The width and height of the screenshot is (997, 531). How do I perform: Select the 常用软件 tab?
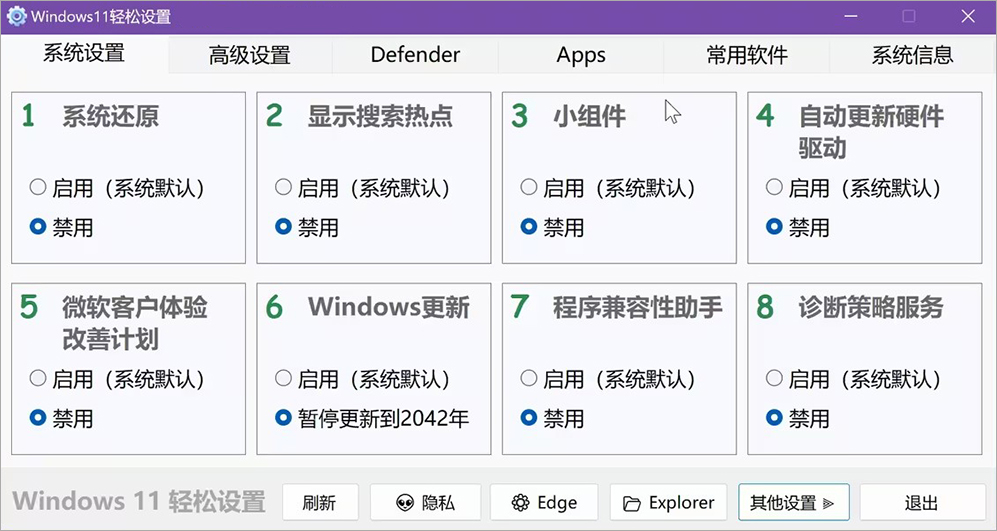[747, 55]
